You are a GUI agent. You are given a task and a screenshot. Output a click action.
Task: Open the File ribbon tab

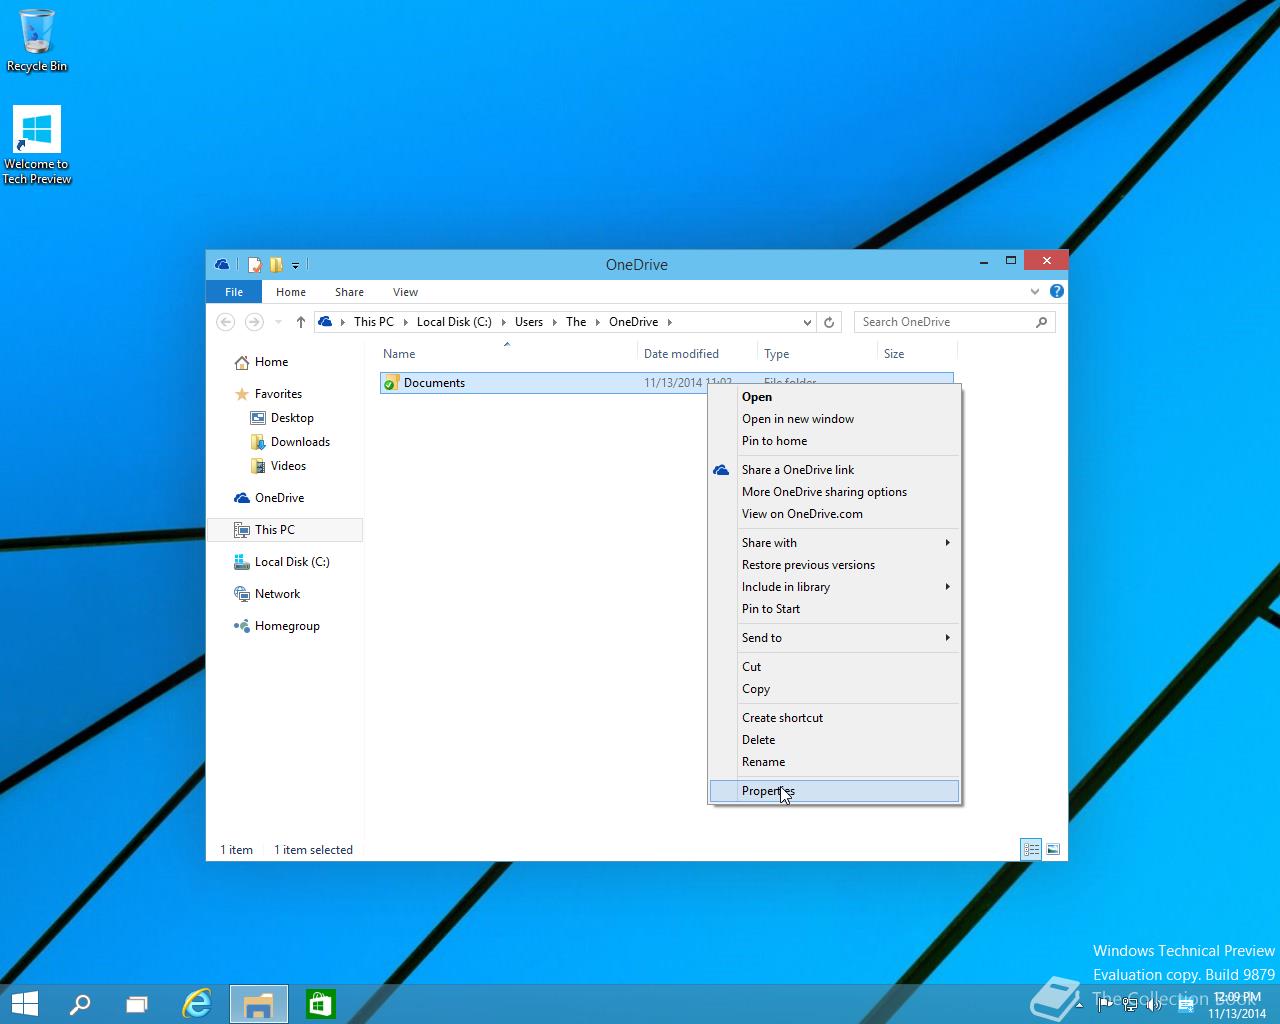point(234,292)
